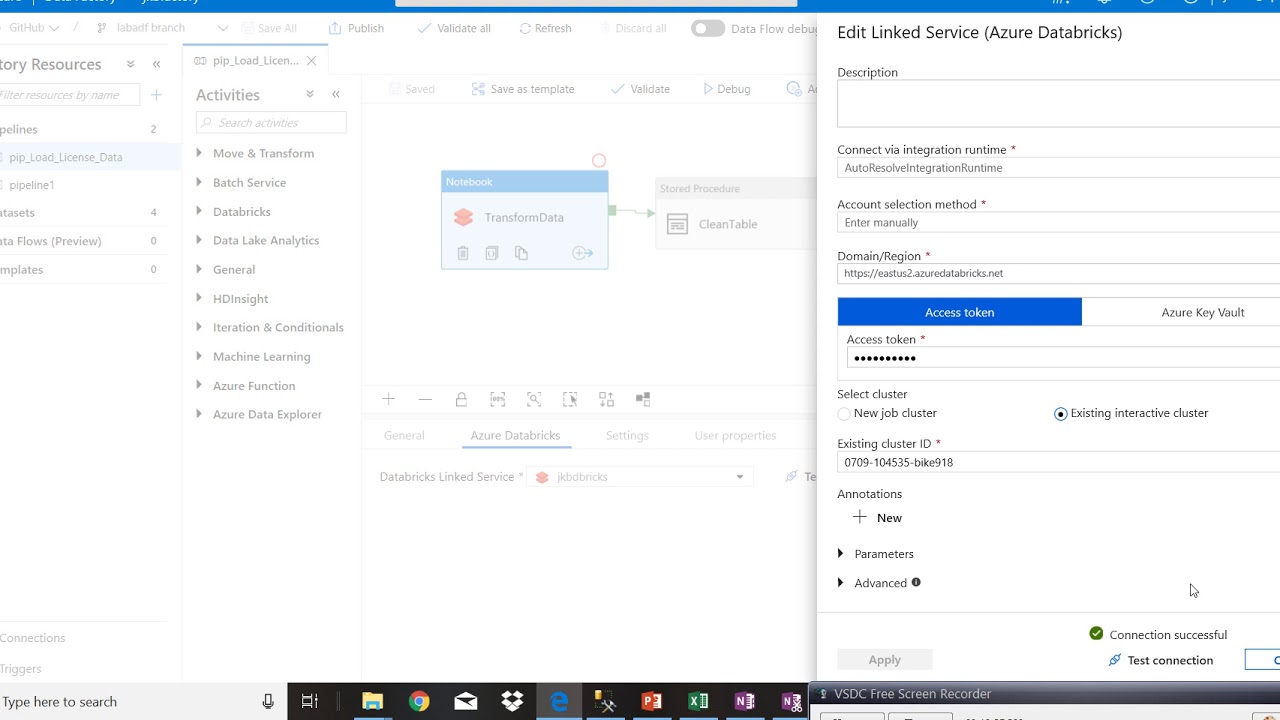
Task: Toggle the resize layout canvas icon
Action: pyautogui.click(x=643, y=399)
